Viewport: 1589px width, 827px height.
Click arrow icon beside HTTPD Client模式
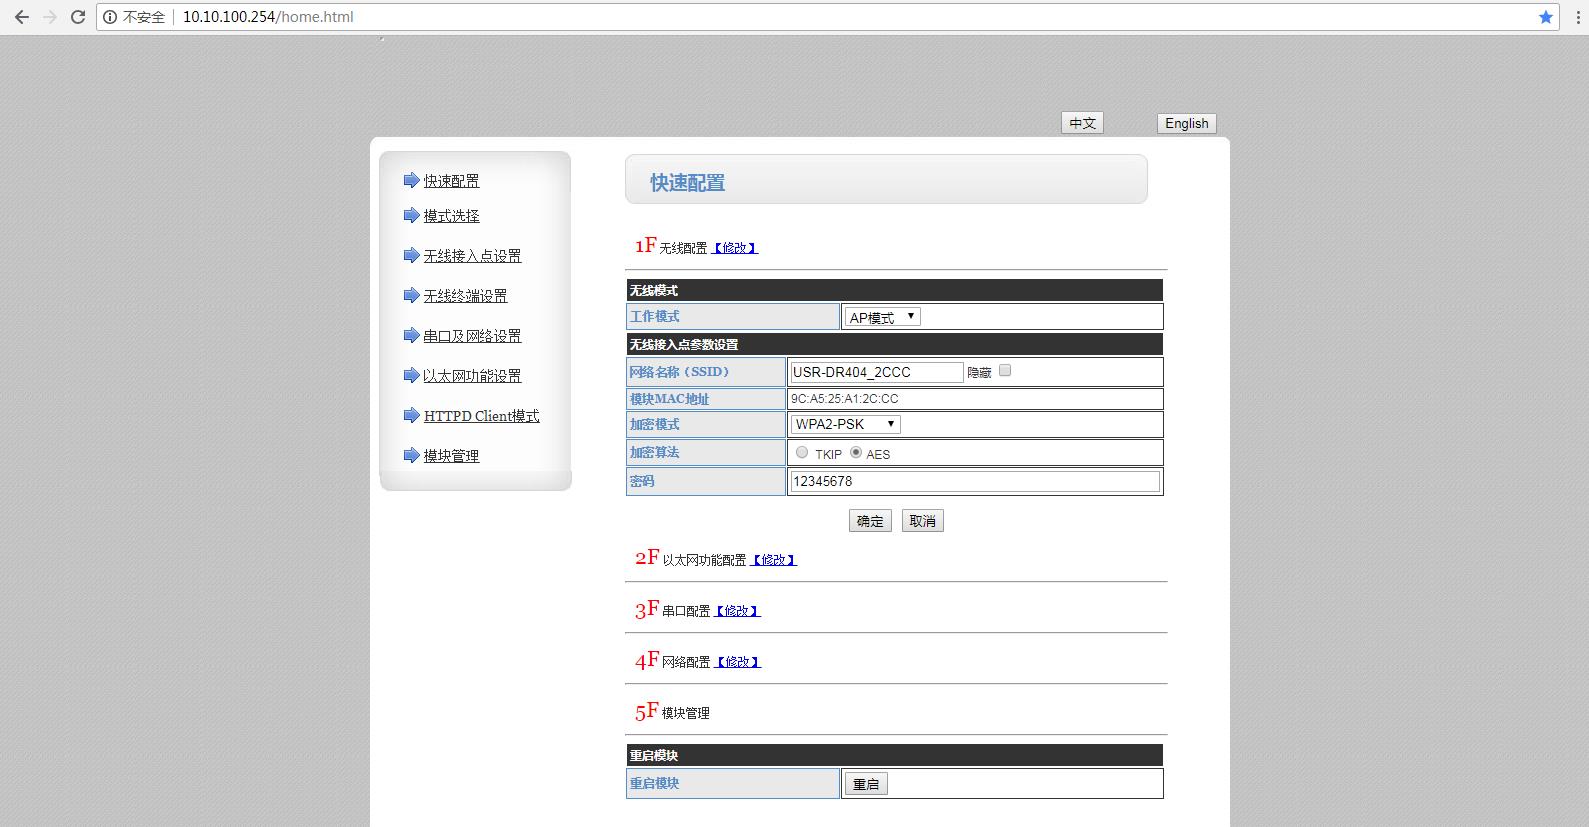click(x=411, y=415)
